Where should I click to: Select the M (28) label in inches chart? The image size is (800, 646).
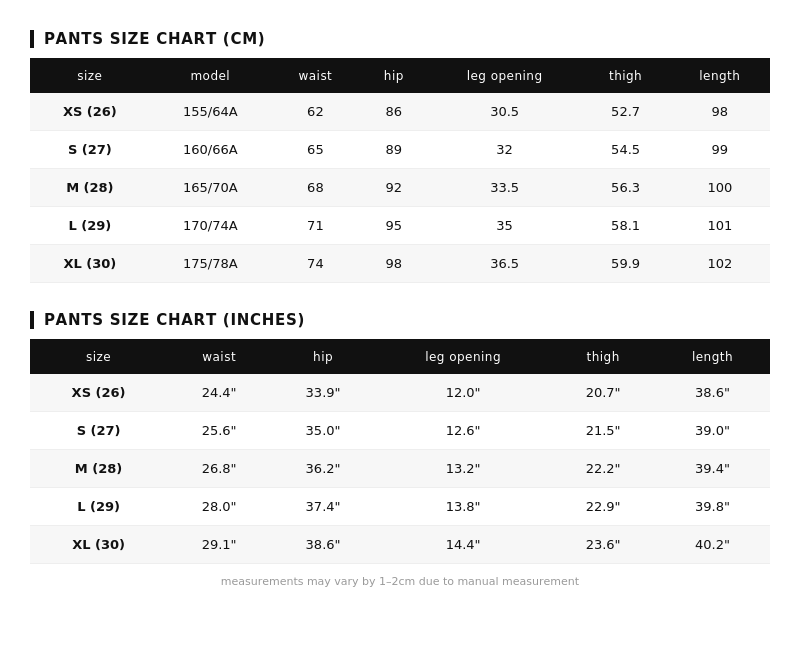click(98, 469)
